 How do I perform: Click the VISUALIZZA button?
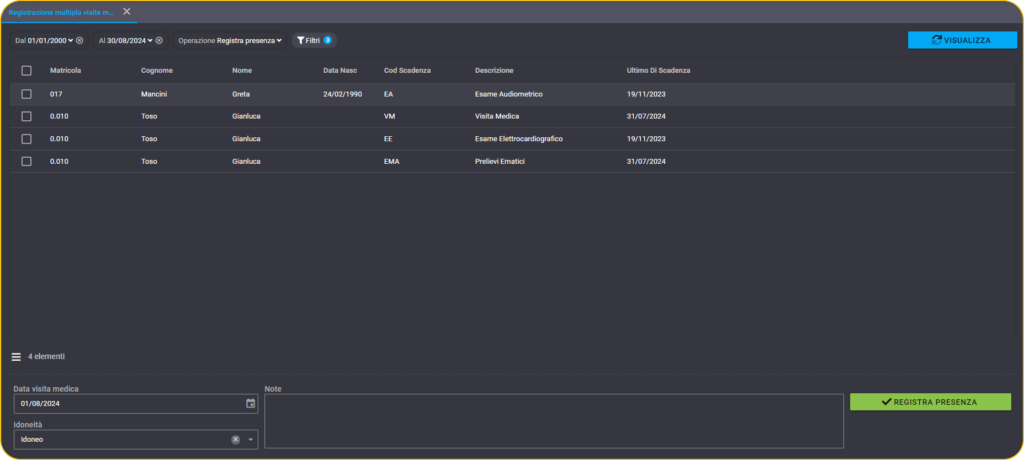point(962,40)
